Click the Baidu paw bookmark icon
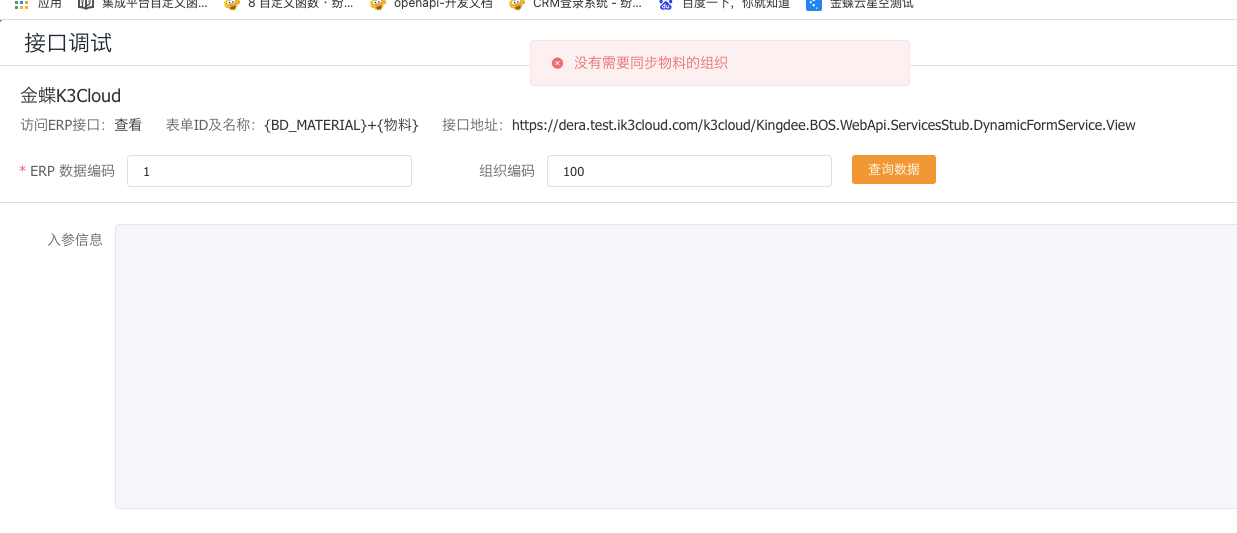The image size is (1237, 533). [666, 4]
